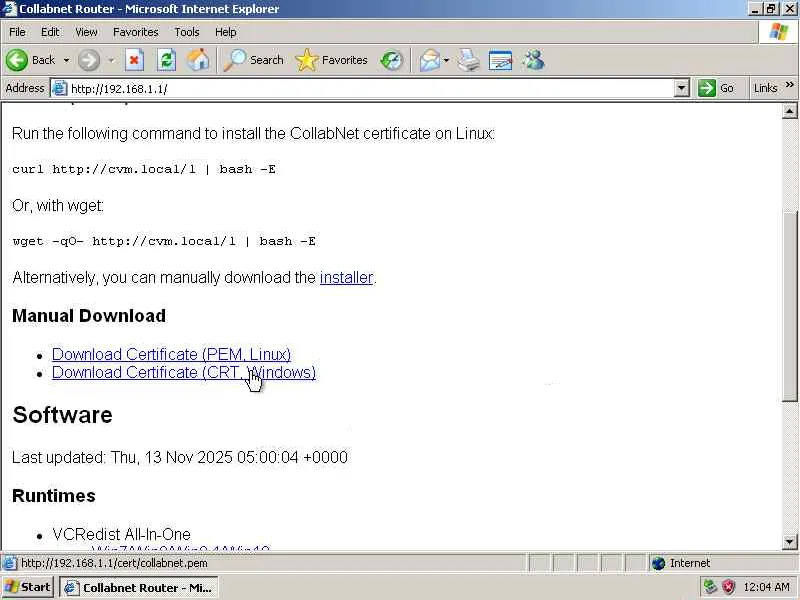Open the red security shield tray icon

pos(729,586)
